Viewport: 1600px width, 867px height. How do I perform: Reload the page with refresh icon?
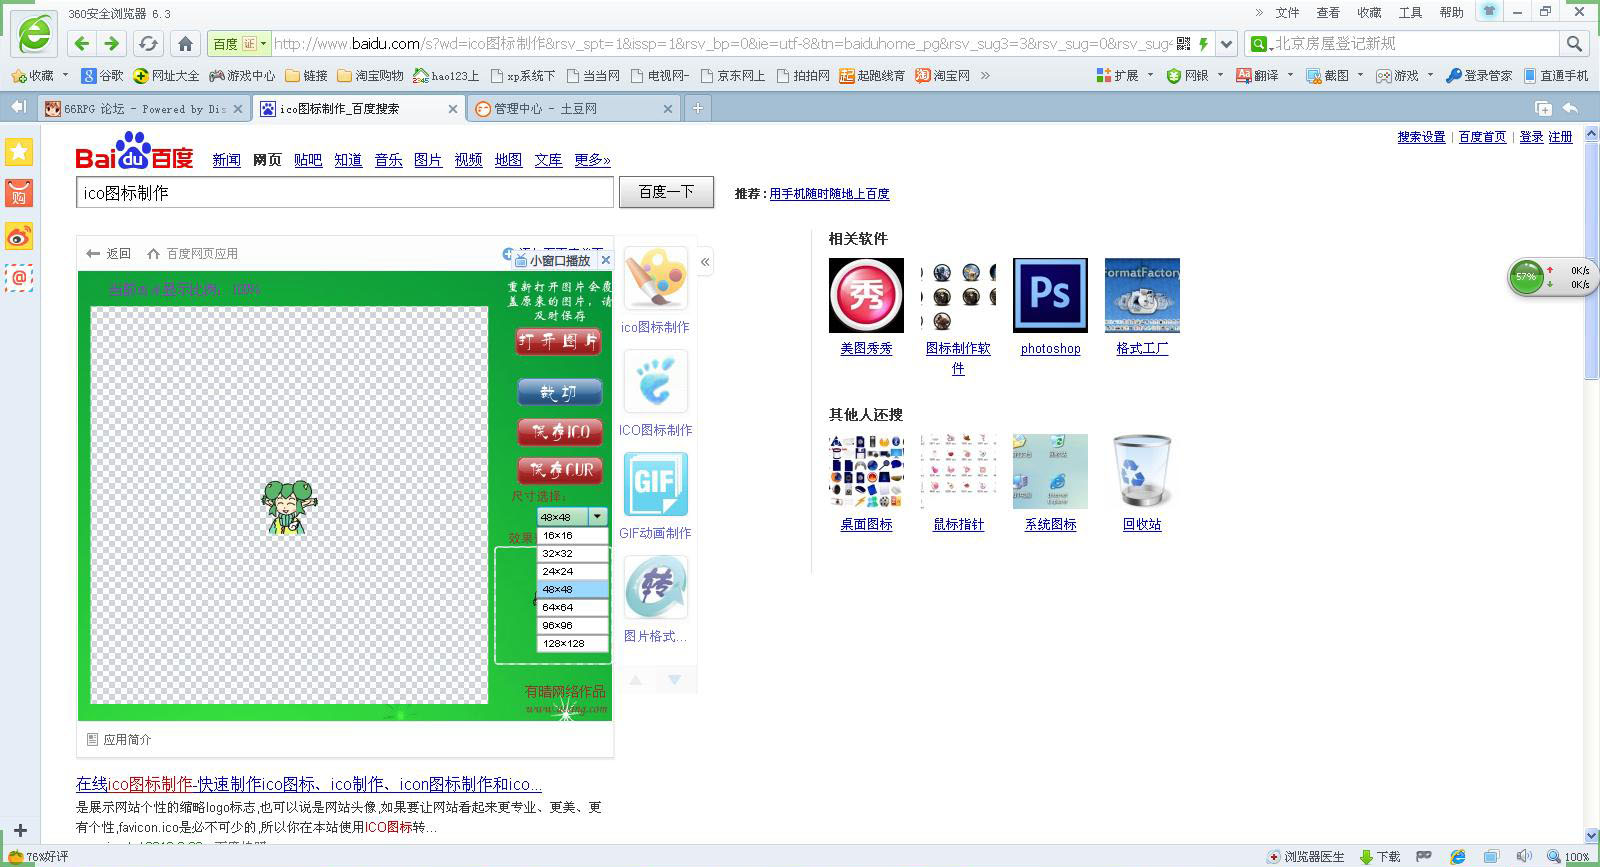pyautogui.click(x=148, y=43)
